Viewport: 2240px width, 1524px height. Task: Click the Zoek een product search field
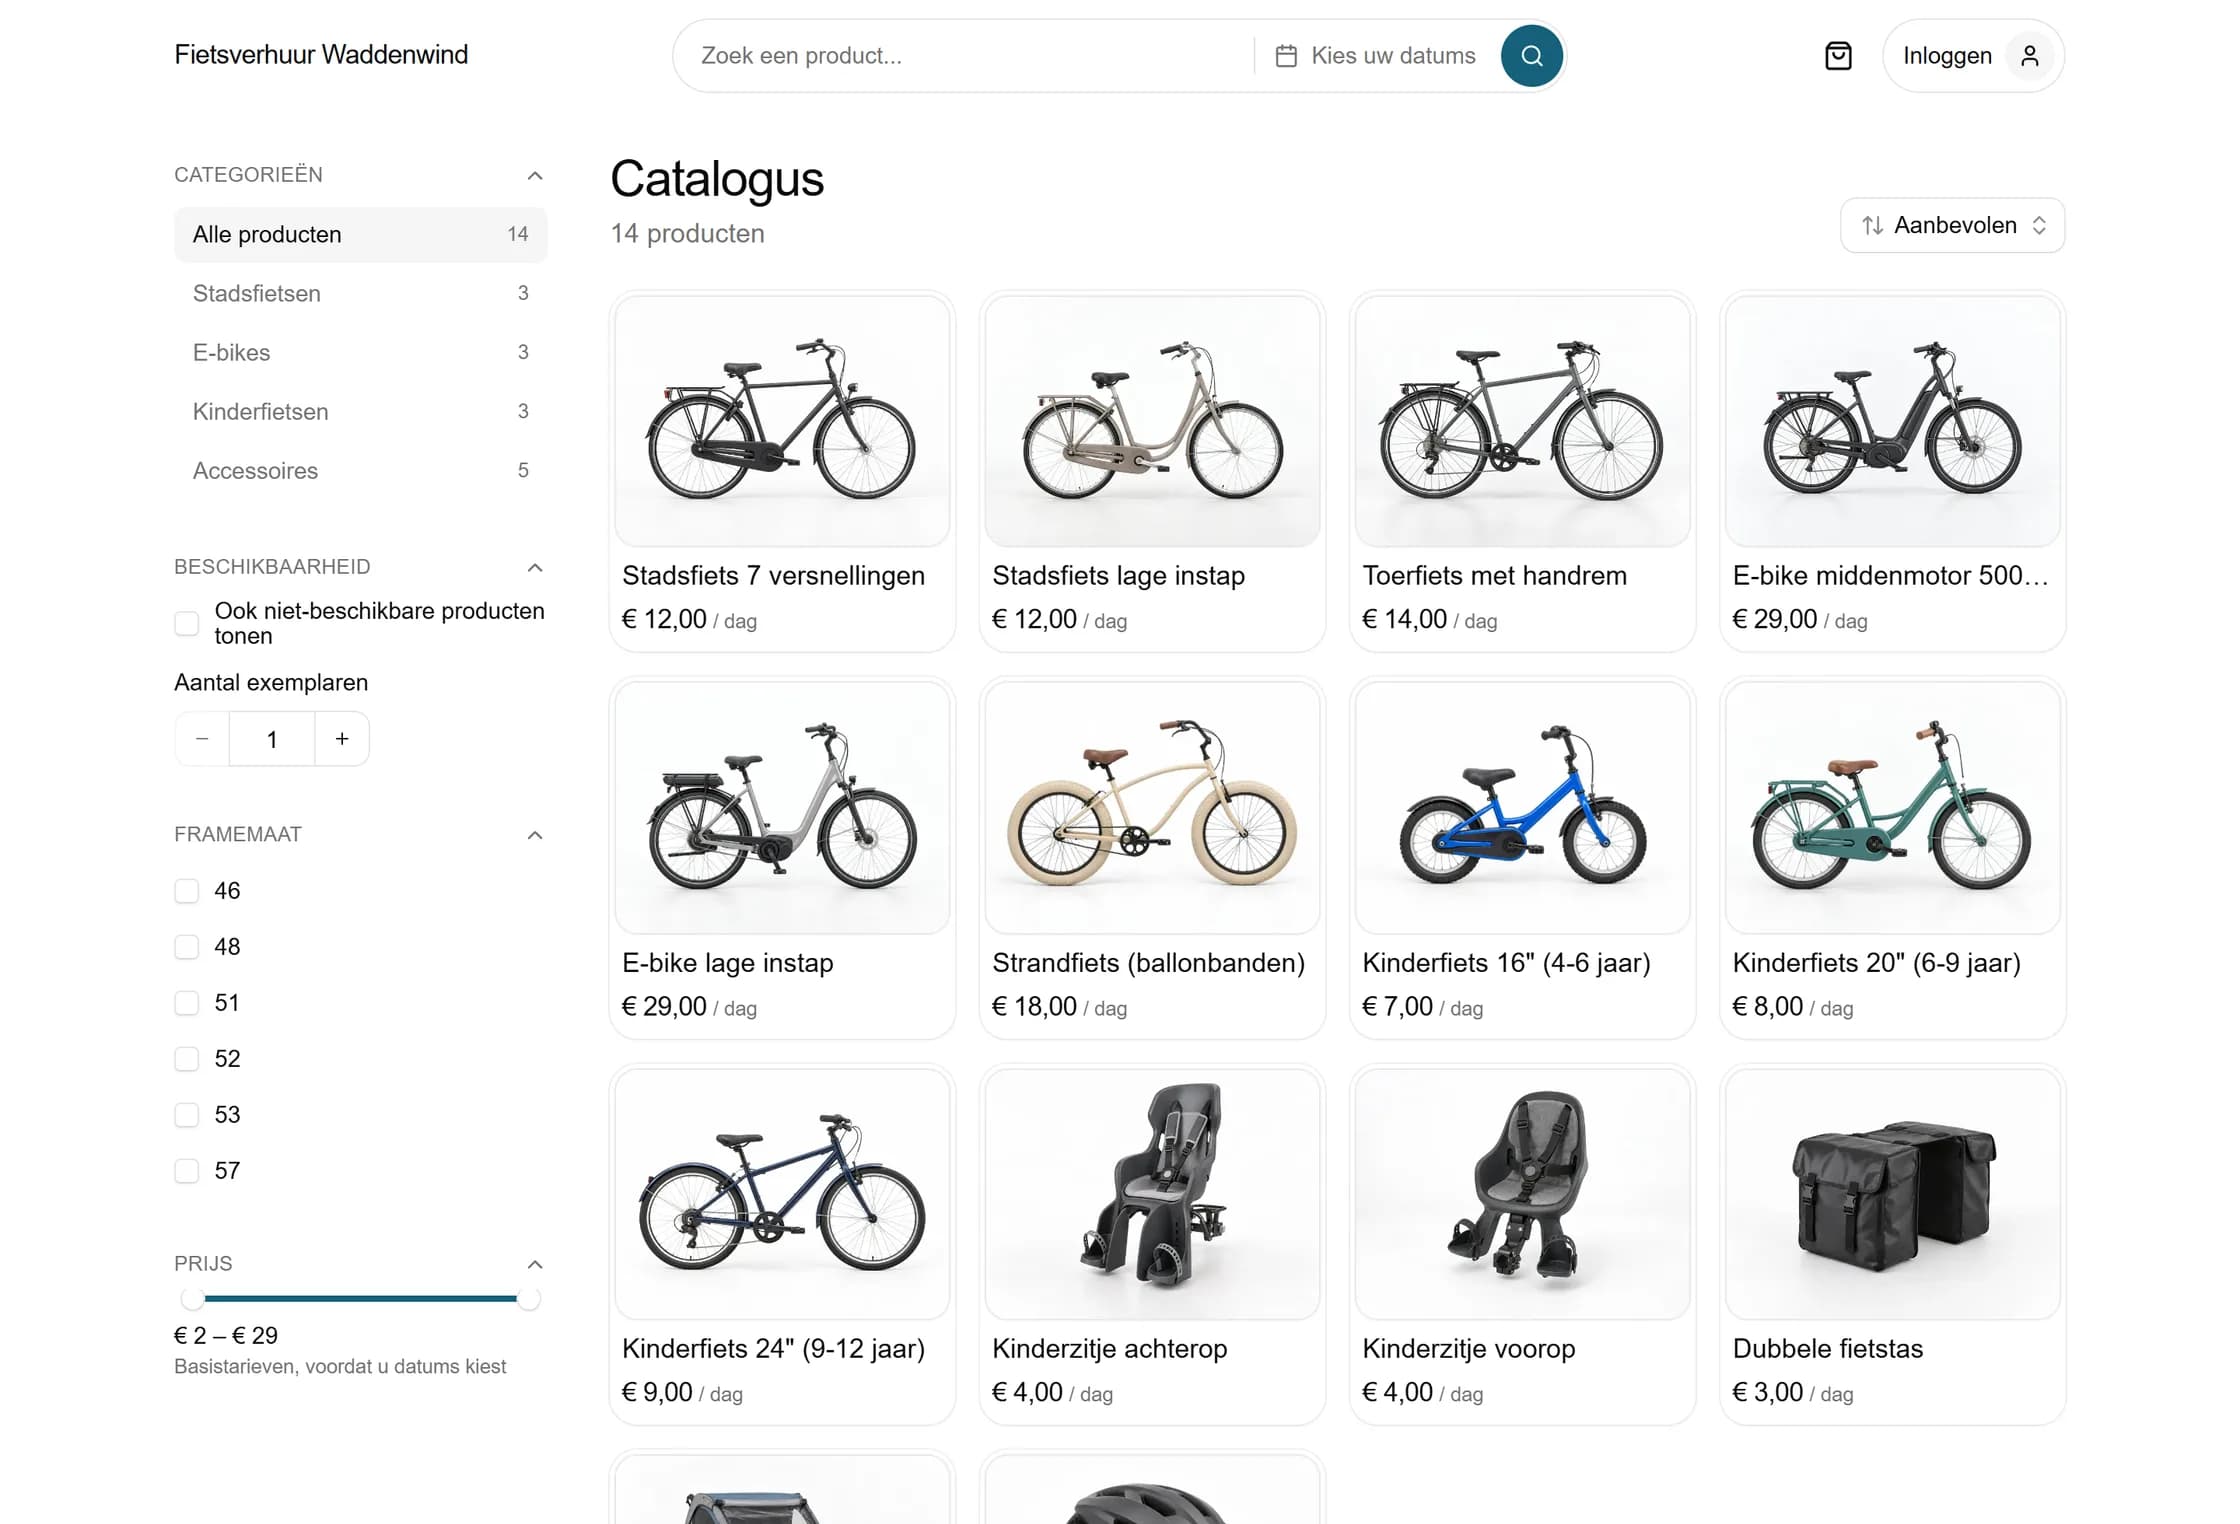pyautogui.click(x=970, y=56)
